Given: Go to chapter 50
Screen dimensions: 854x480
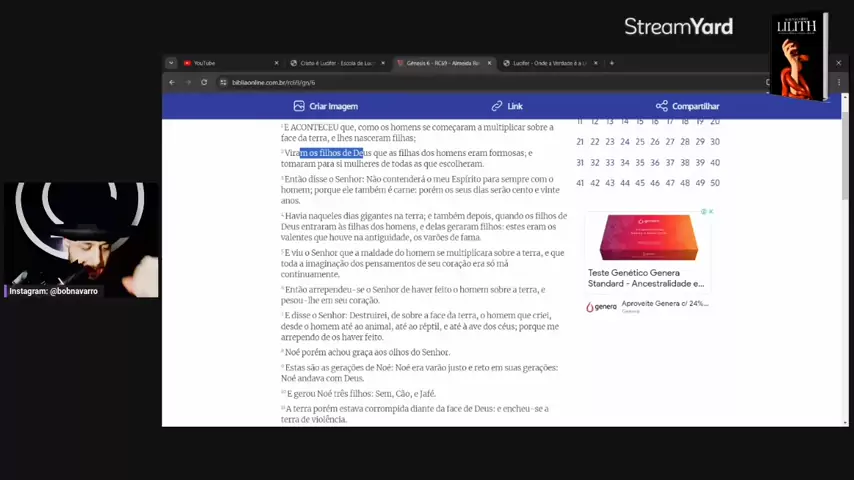Looking at the screenshot, I should (x=715, y=183).
